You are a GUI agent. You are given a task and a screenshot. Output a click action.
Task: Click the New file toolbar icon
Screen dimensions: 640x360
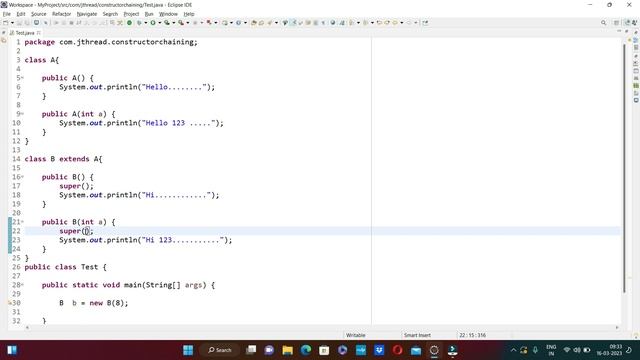click(x=5, y=23)
